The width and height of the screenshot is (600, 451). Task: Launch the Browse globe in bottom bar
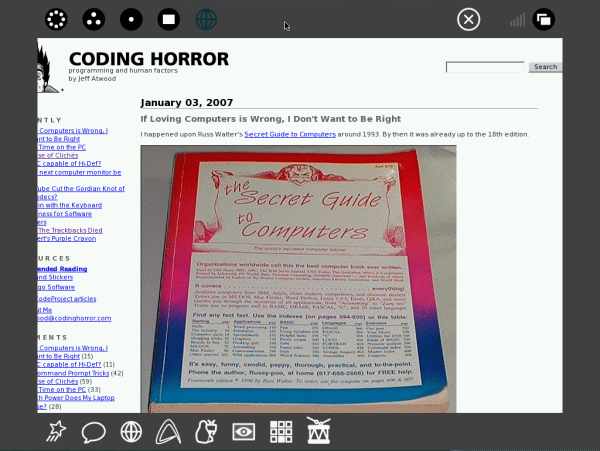131,432
